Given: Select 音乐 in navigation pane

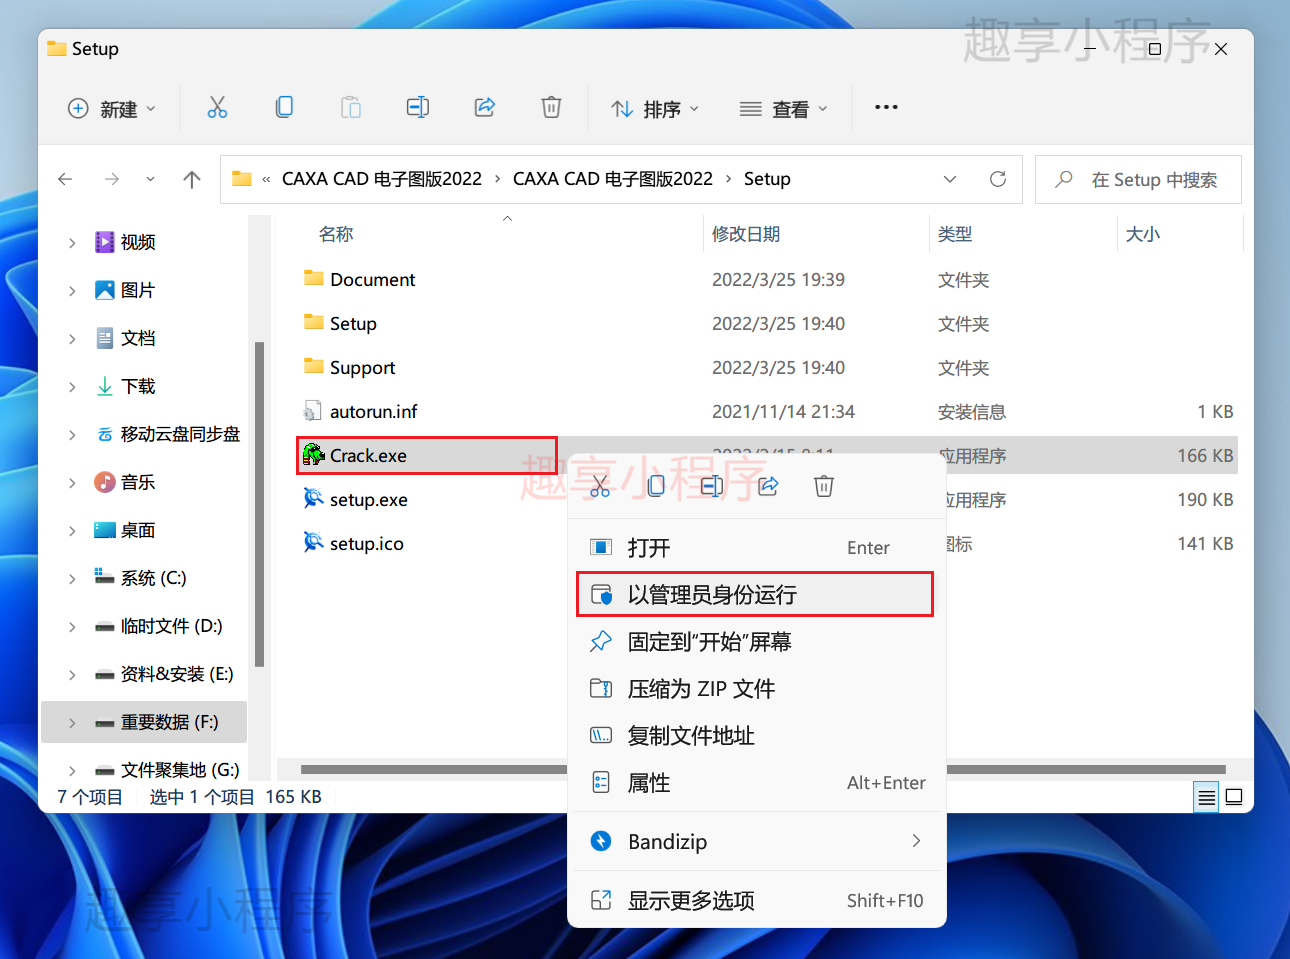Looking at the screenshot, I should 138,482.
